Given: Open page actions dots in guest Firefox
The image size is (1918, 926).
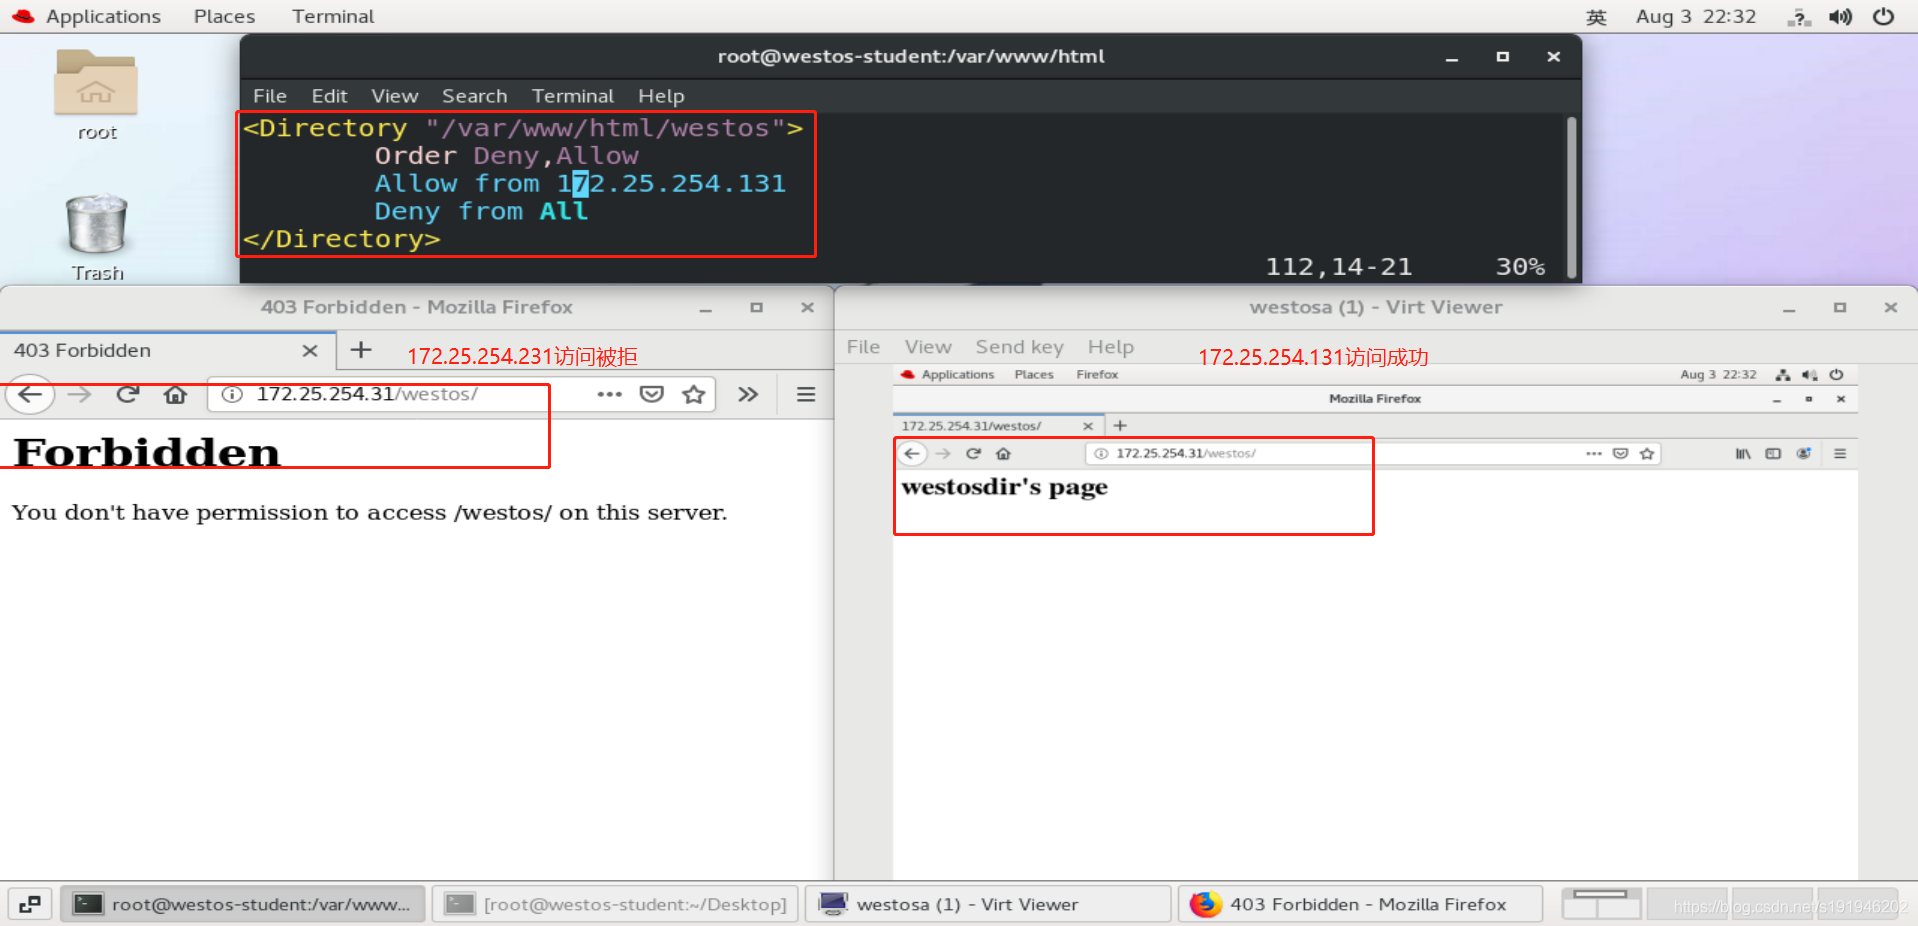Looking at the screenshot, I should 1593,454.
